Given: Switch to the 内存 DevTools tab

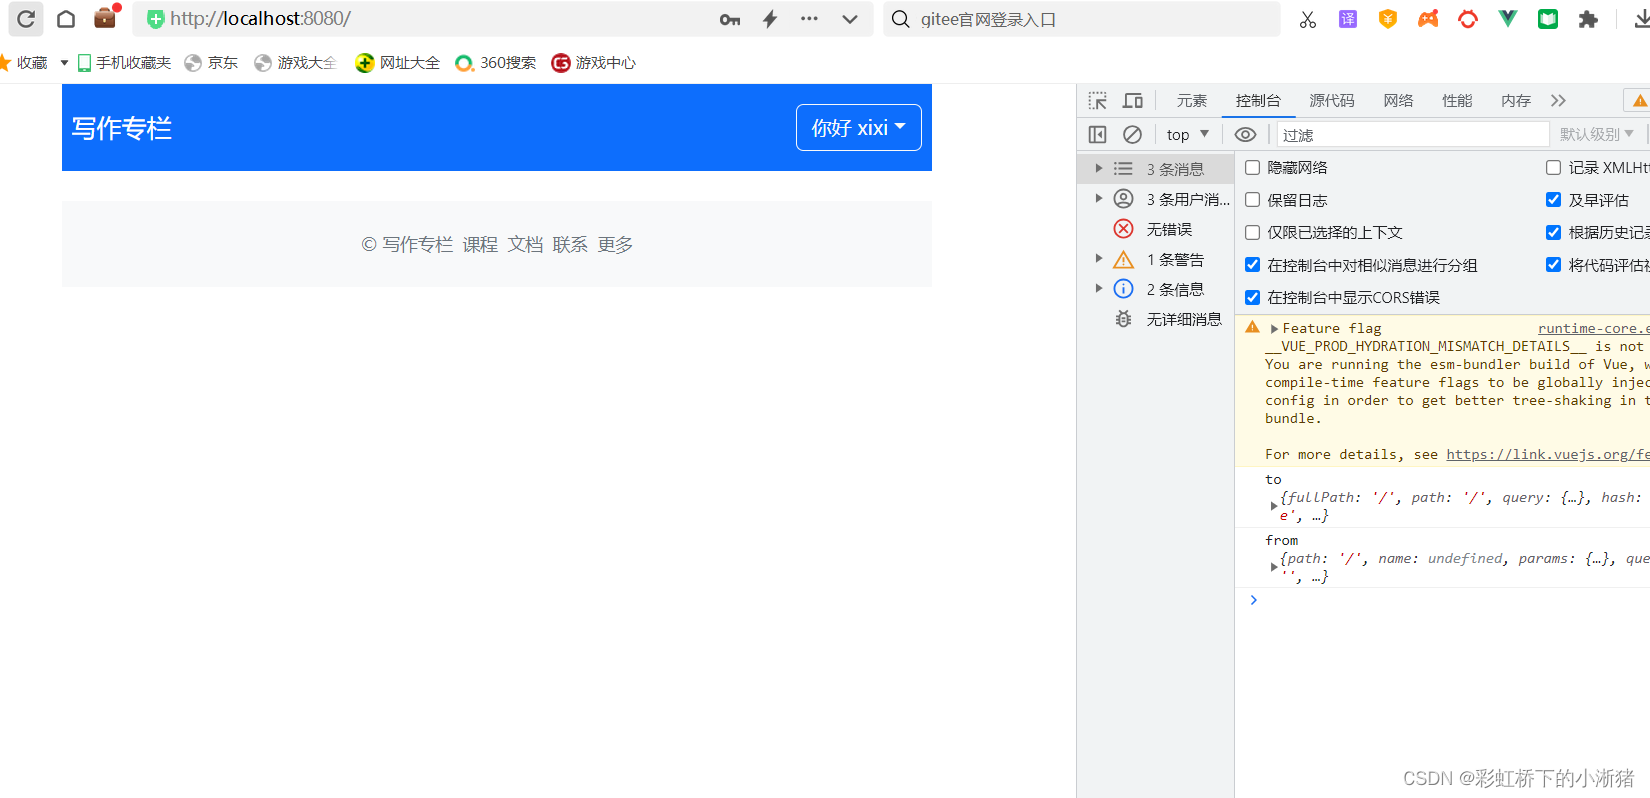Looking at the screenshot, I should [x=1516, y=101].
